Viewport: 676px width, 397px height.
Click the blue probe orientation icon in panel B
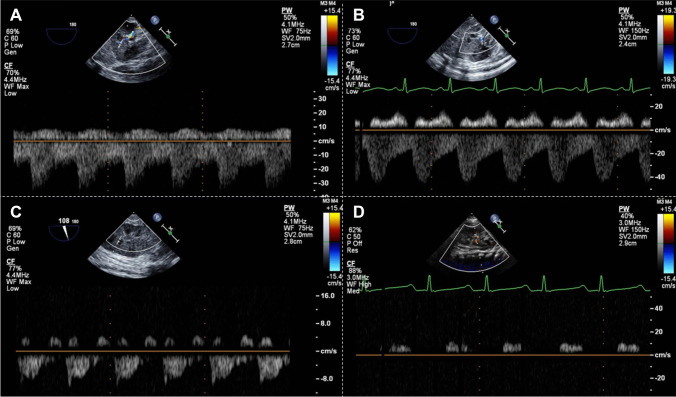pos(494,19)
